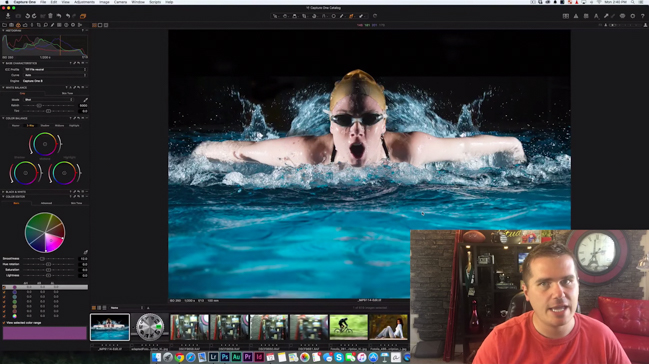Viewport: 649px width, 364px height.
Task: Select the Shadow tab in Color Balance
Action: point(45,125)
